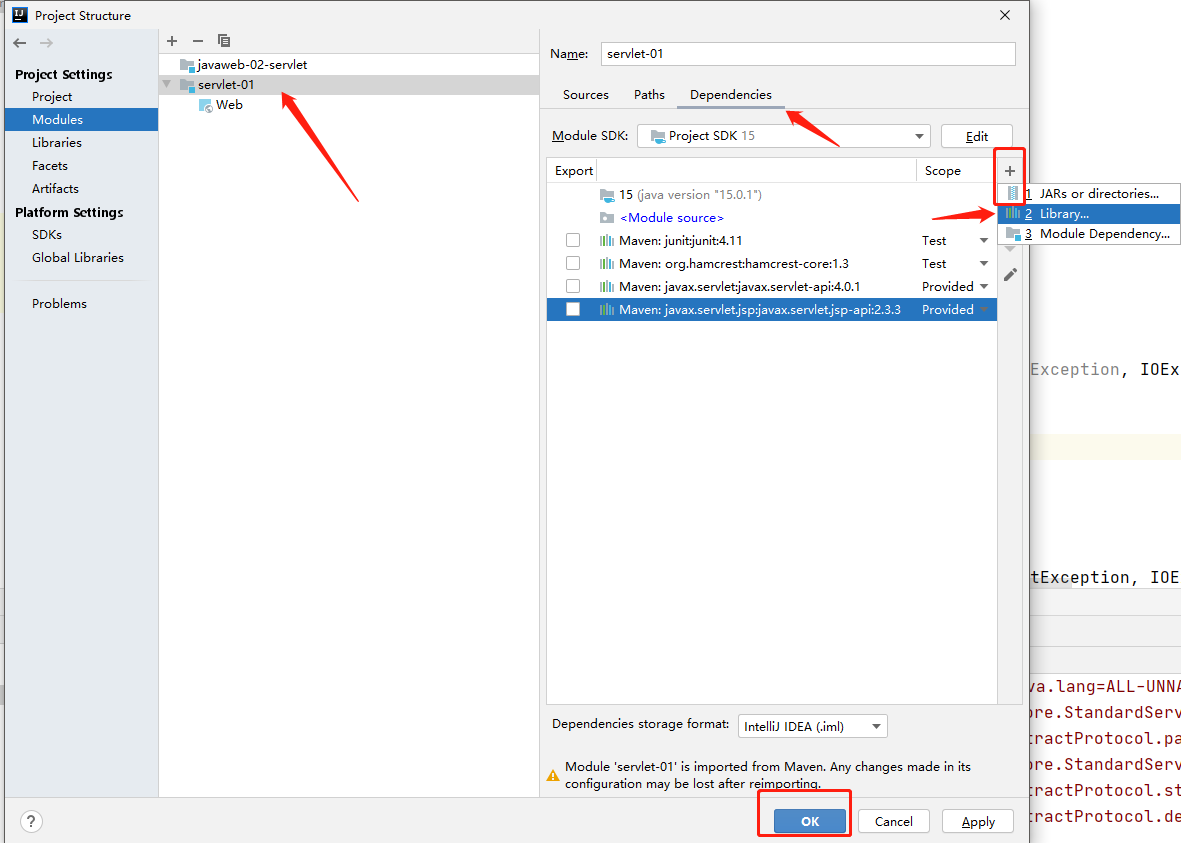Switch to the Sources tab
Viewport: 1181px width, 843px height.
[x=585, y=95]
